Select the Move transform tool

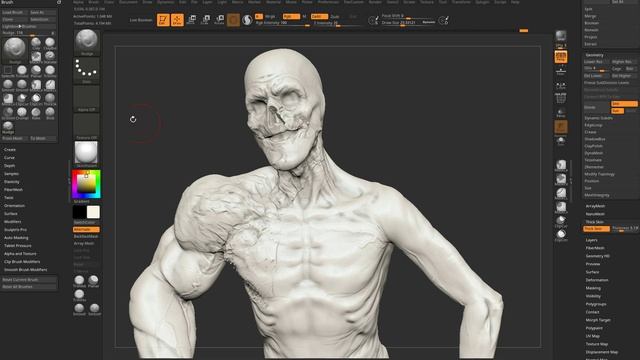pyautogui.click(x=191, y=20)
